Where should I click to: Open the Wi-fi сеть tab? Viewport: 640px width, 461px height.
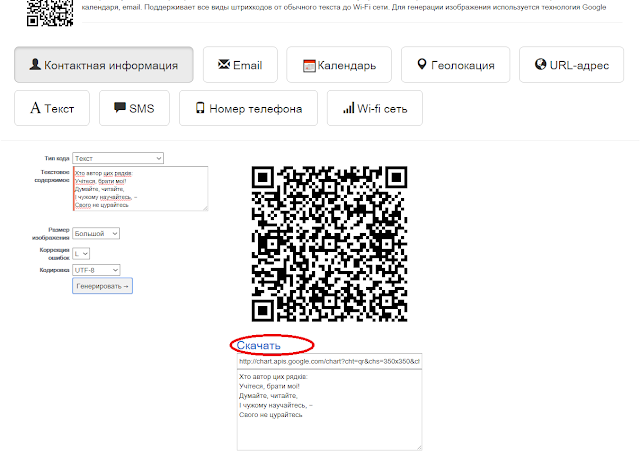[375, 108]
